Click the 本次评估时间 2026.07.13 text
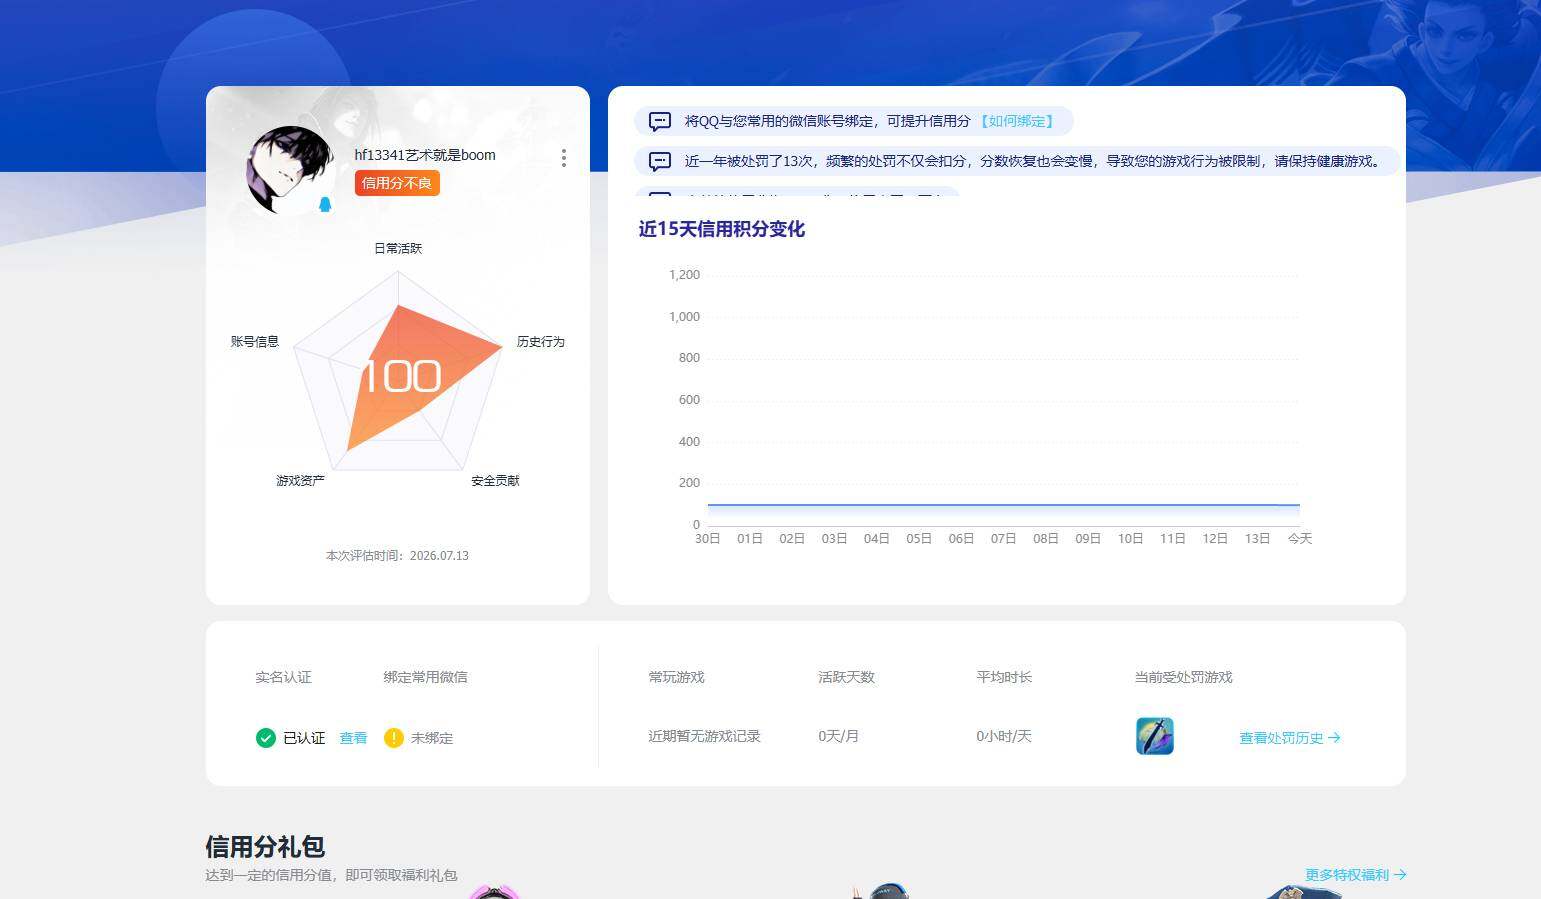1541x899 pixels. 397,556
